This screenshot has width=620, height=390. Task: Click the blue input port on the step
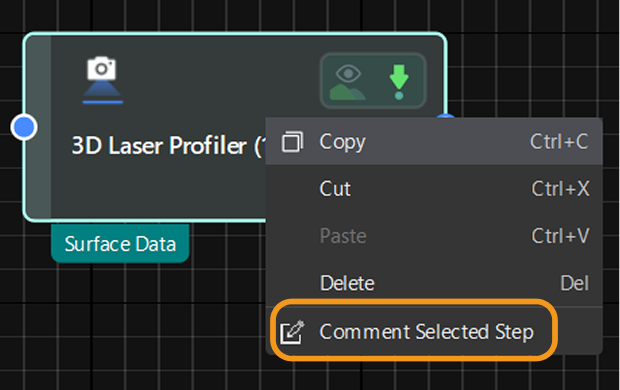point(24,127)
